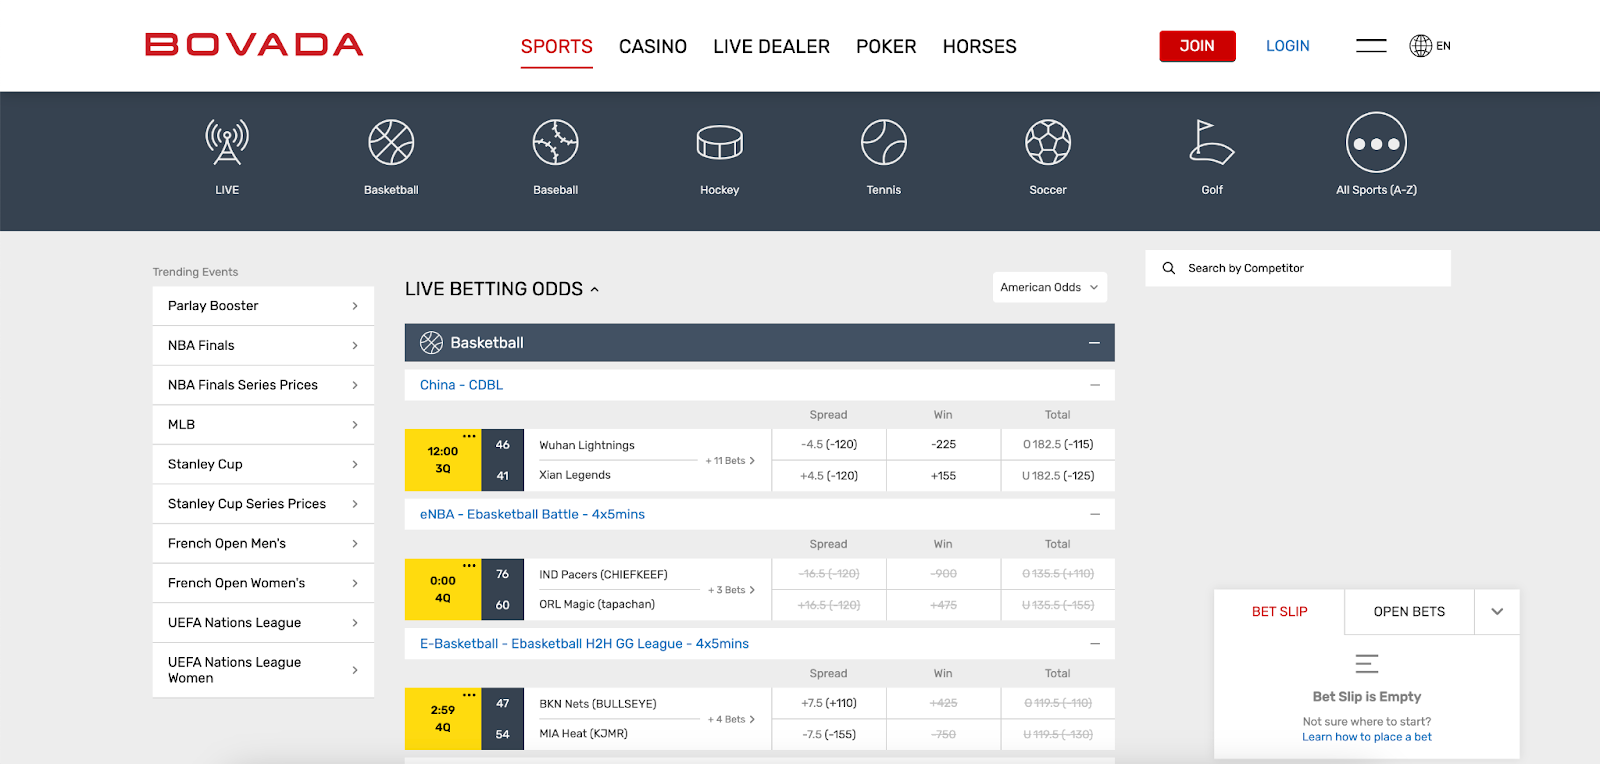Image resolution: width=1600 pixels, height=764 pixels.
Task: Go to the LIVE DEALER tab
Action: tap(771, 47)
